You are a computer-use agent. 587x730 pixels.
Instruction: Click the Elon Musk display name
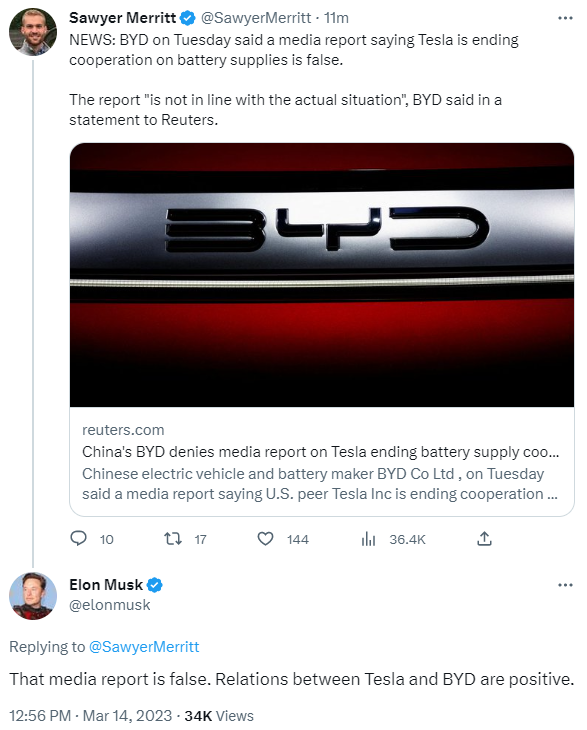tap(106, 585)
